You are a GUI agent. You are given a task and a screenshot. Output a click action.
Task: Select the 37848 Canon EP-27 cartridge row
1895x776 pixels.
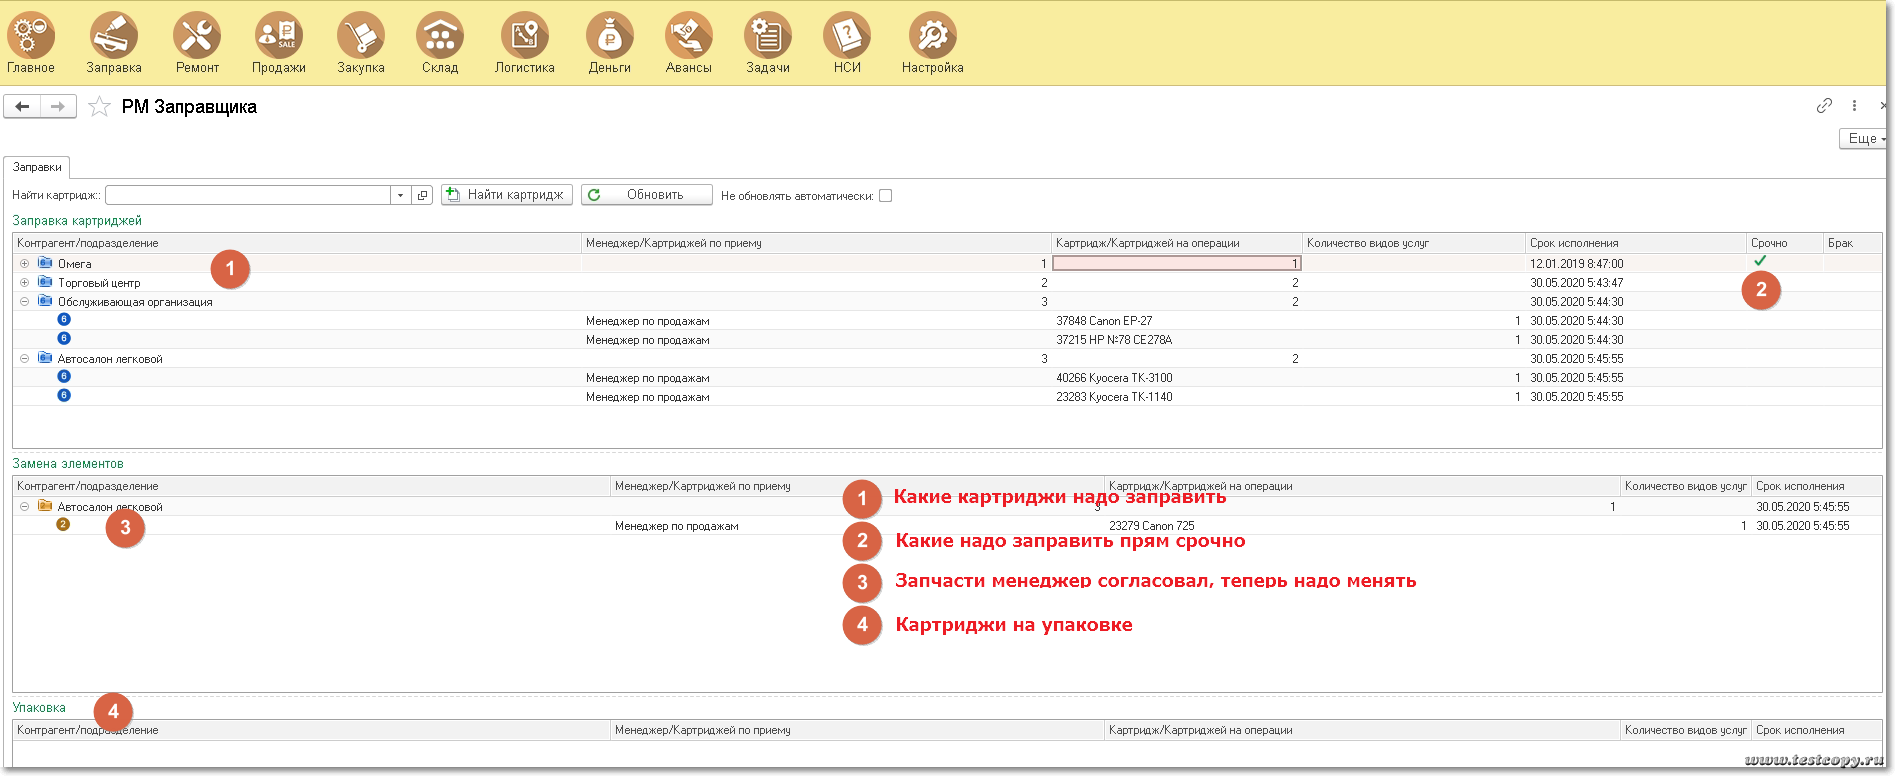point(1104,321)
